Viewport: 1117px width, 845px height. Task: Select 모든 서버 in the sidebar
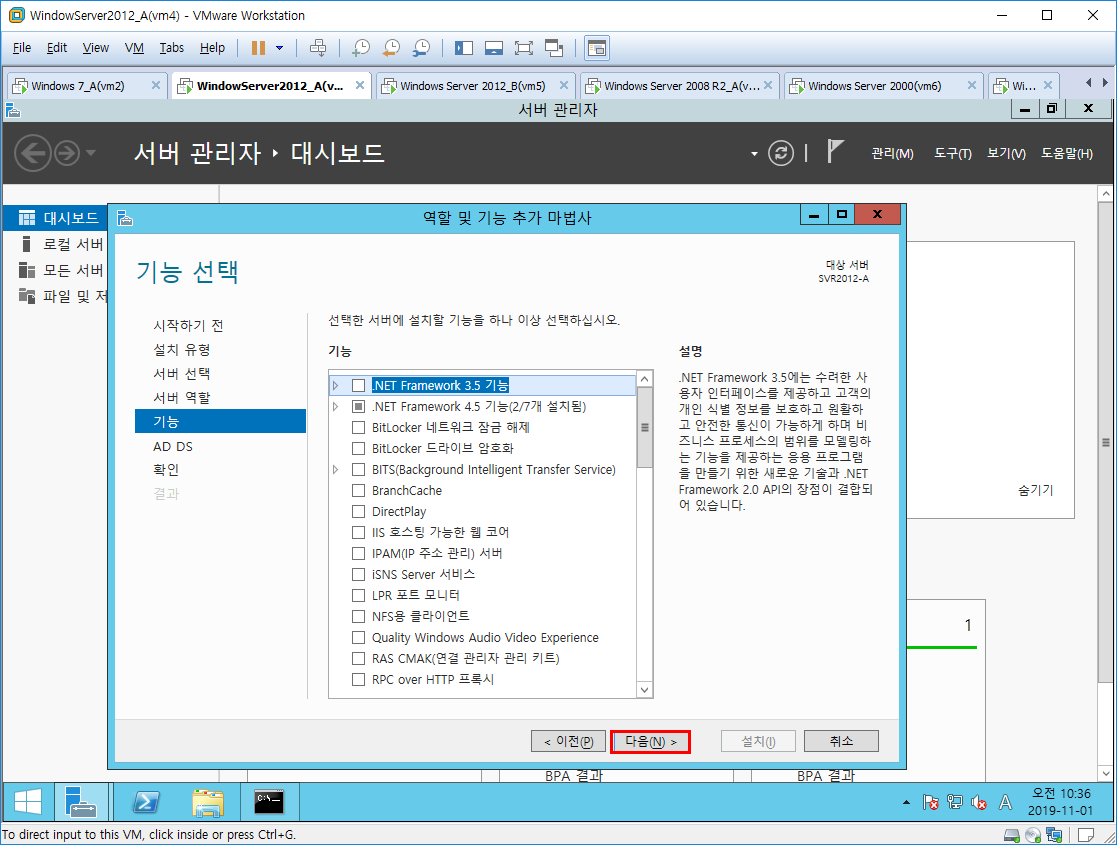[63, 270]
